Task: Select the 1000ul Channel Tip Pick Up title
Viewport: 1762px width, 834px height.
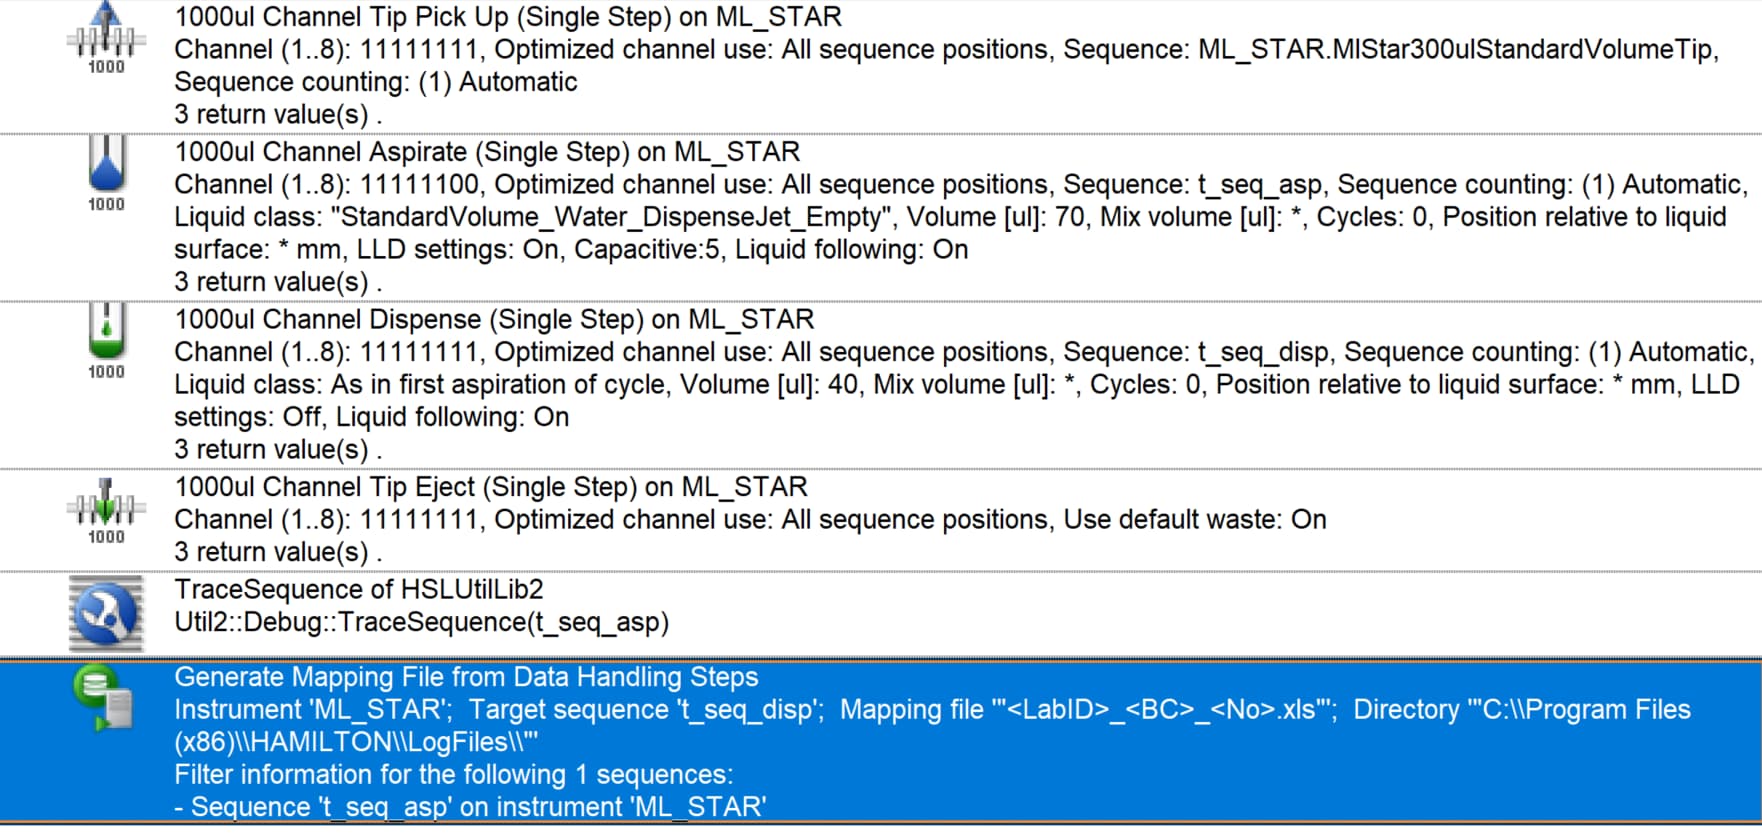Action: (508, 17)
